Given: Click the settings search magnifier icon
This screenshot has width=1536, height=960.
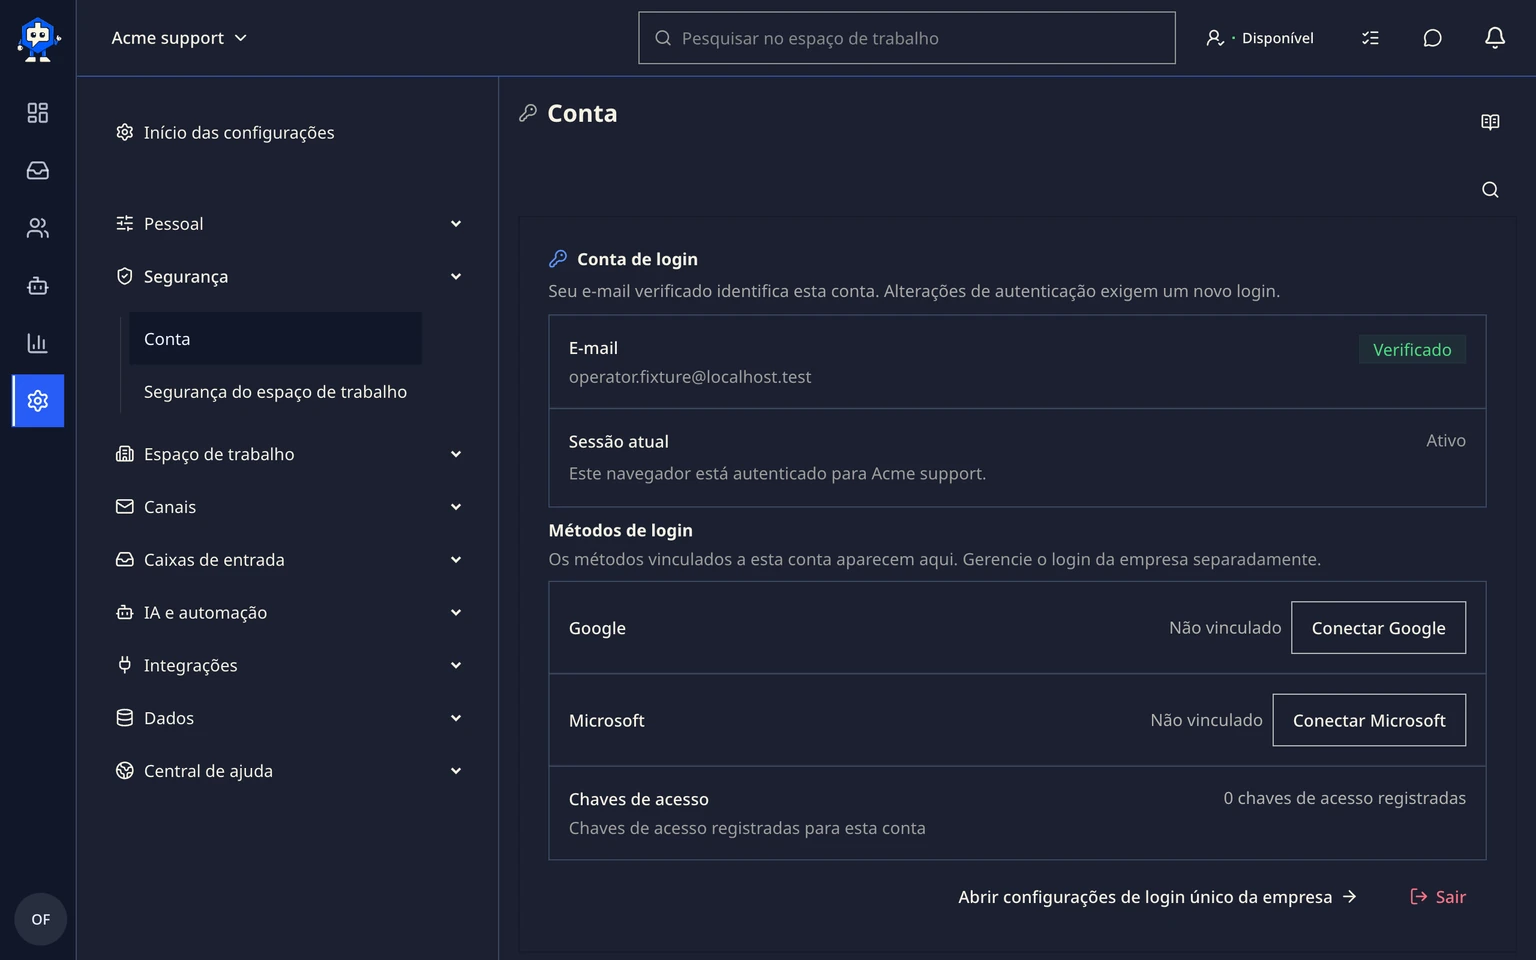Looking at the screenshot, I should point(1490,190).
